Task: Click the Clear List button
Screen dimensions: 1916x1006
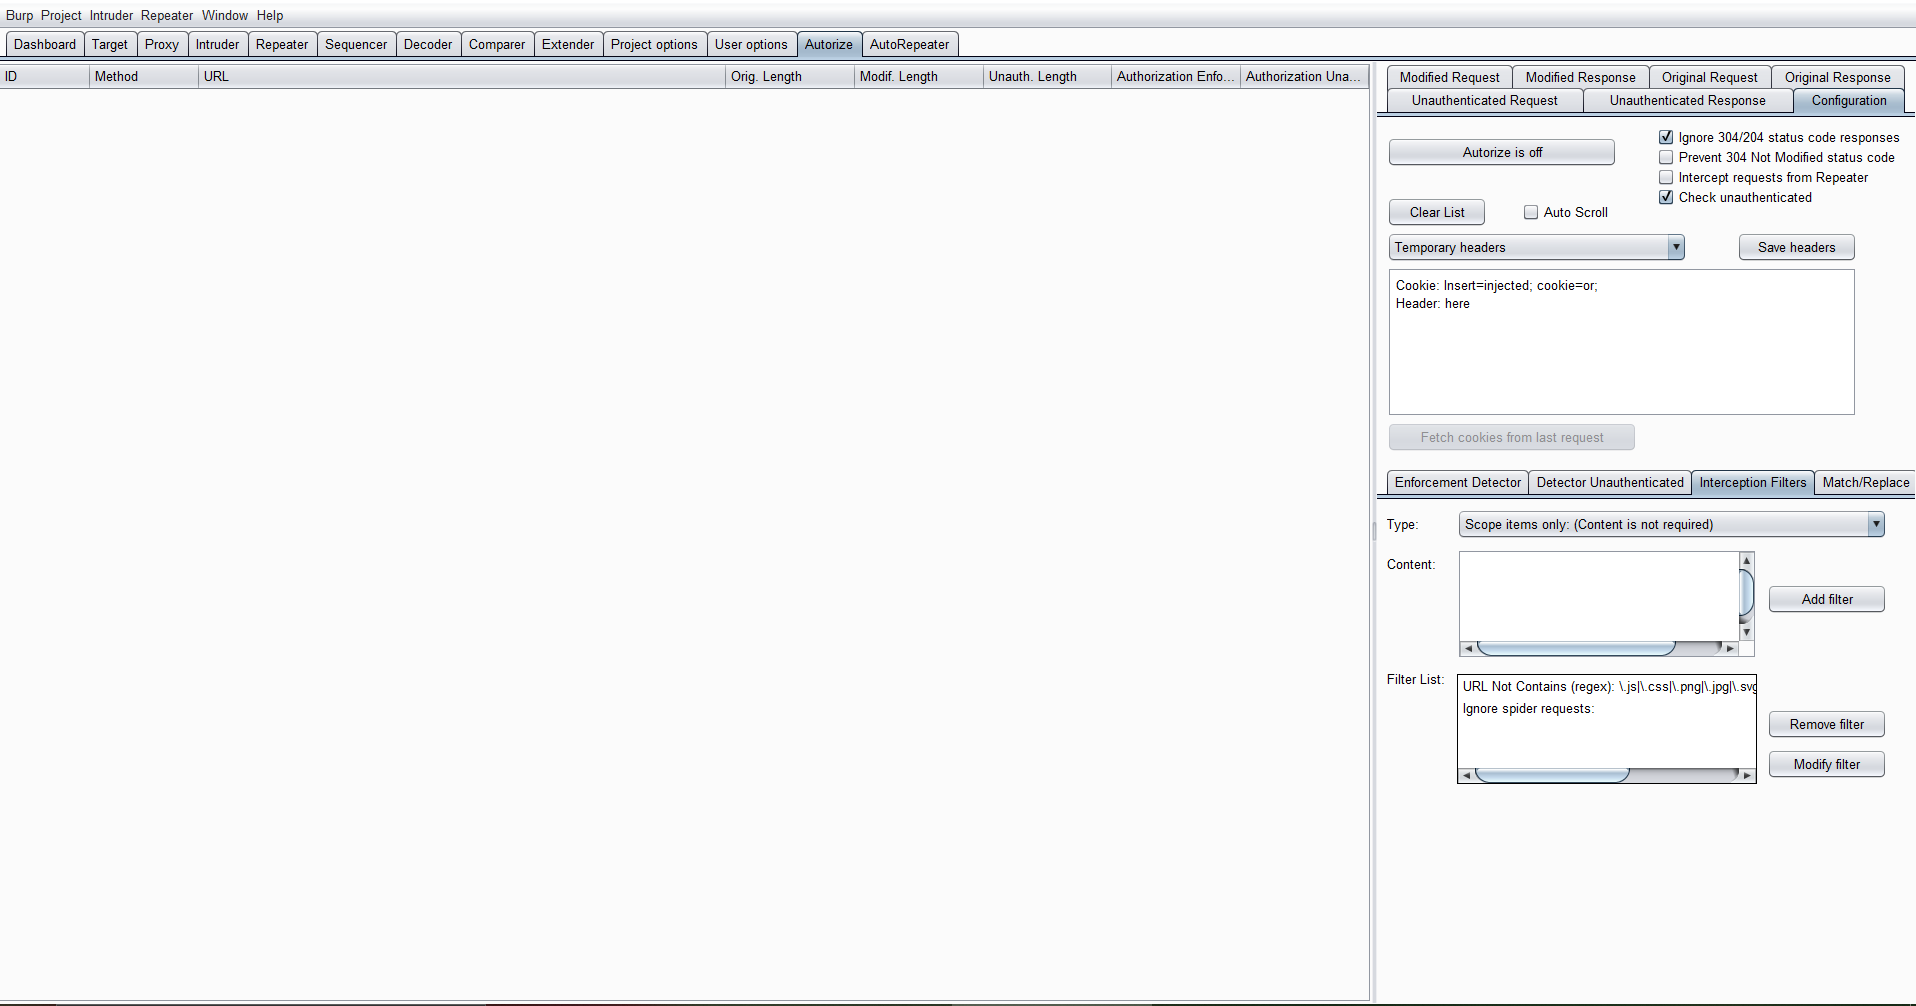Action: (1437, 212)
